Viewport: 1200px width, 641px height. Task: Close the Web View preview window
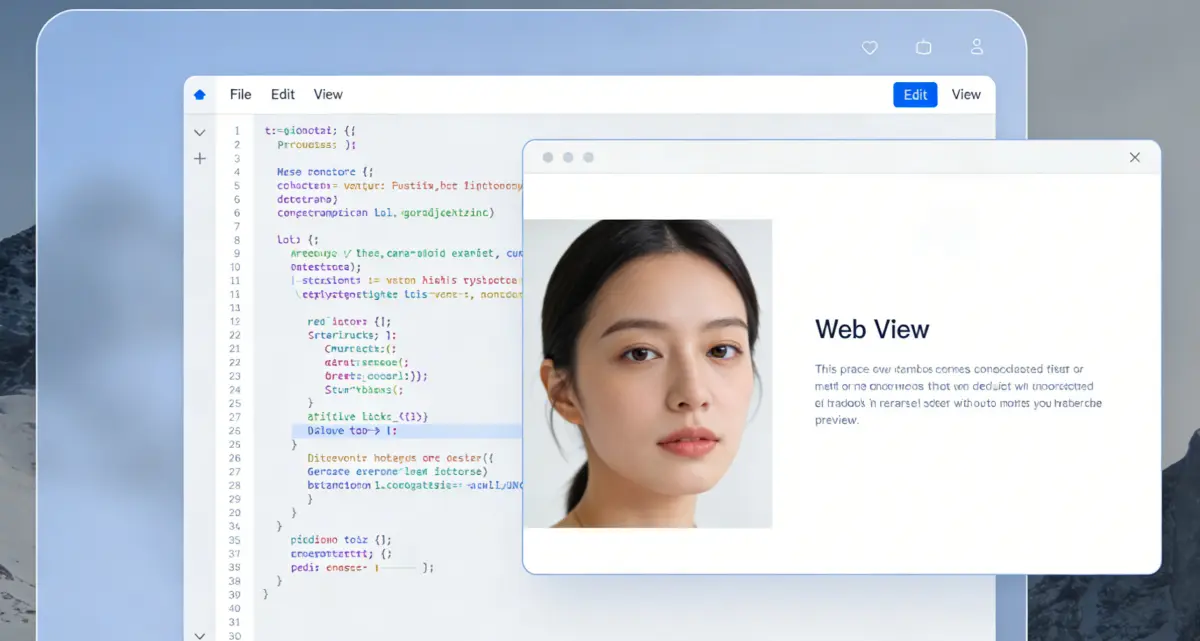pos(1135,157)
